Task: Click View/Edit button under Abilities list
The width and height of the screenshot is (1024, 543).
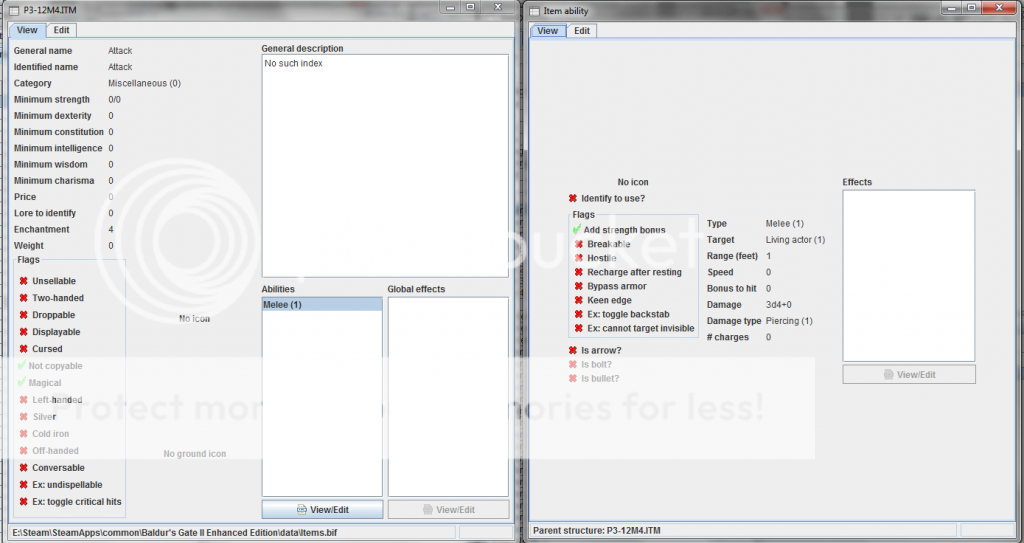Action: pos(322,509)
